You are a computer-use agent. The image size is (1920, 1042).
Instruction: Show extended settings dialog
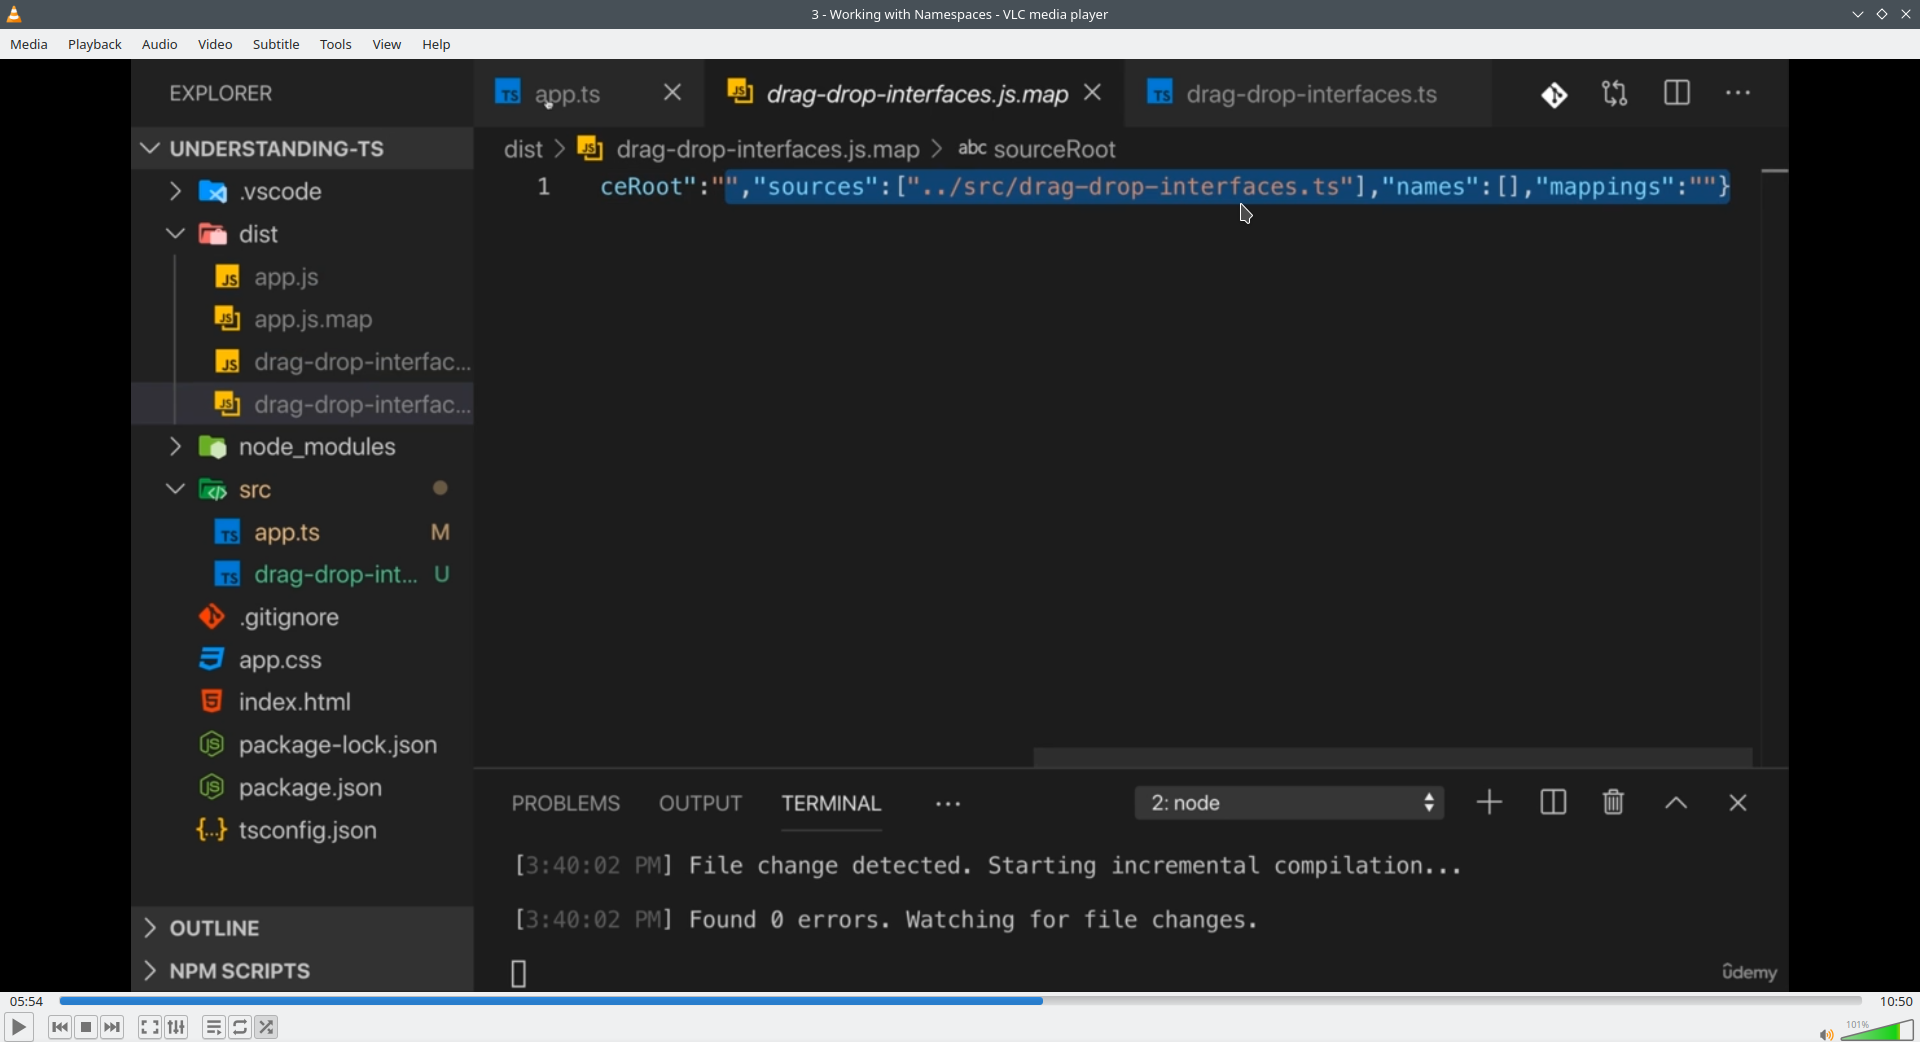177,1027
